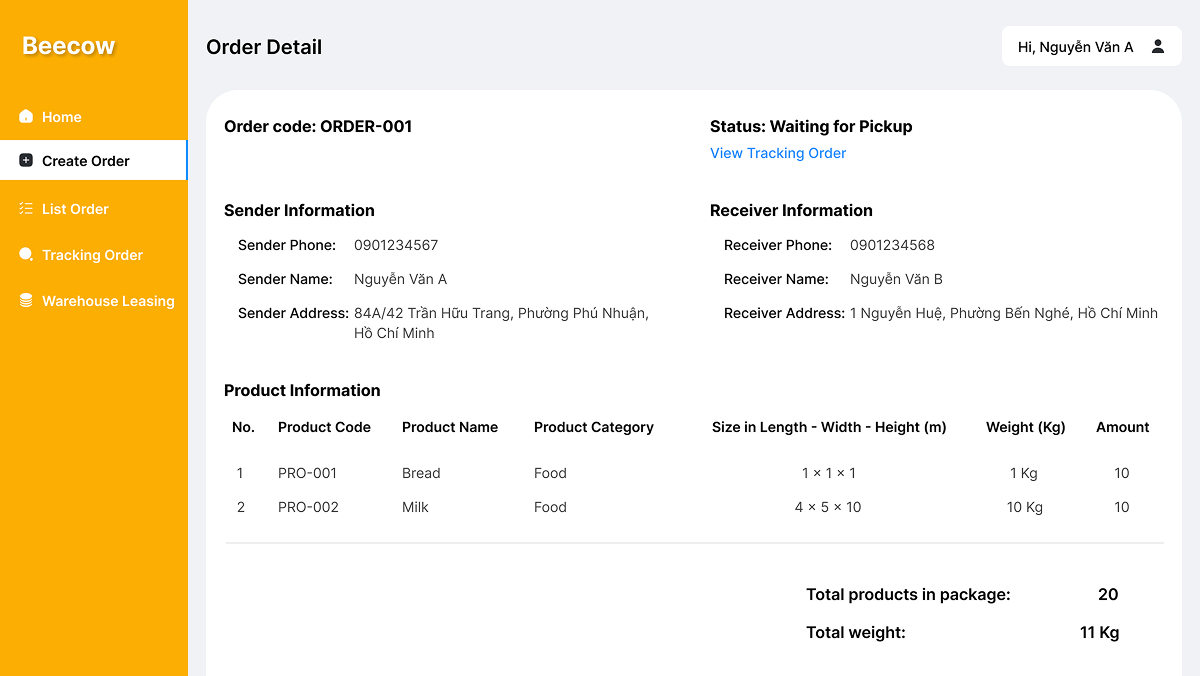Click the Create Order plus icon
The image size is (1200, 676).
click(26, 161)
